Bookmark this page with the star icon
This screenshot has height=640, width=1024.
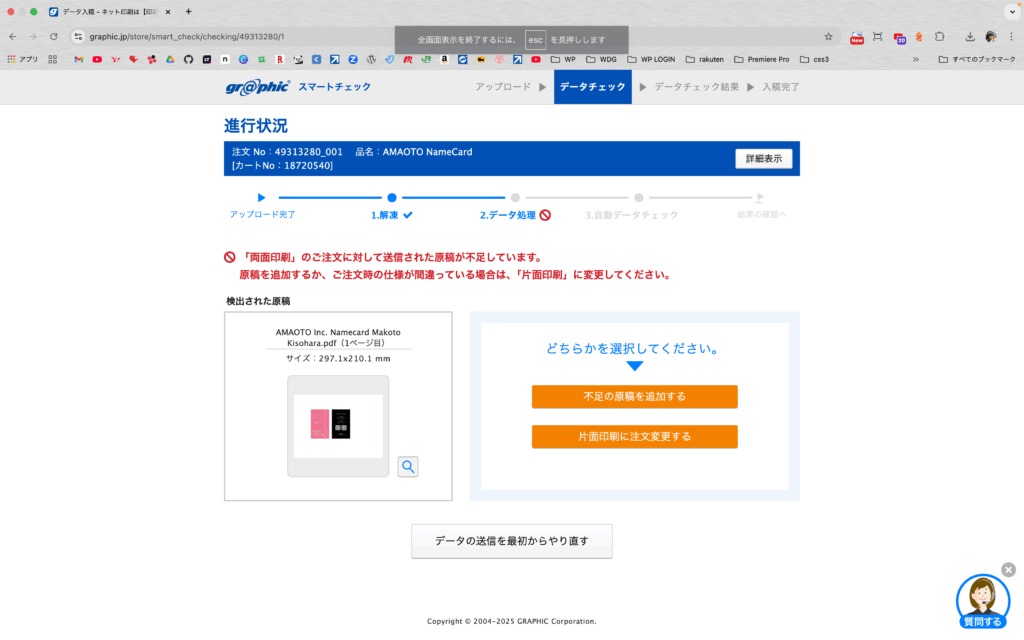(828, 36)
